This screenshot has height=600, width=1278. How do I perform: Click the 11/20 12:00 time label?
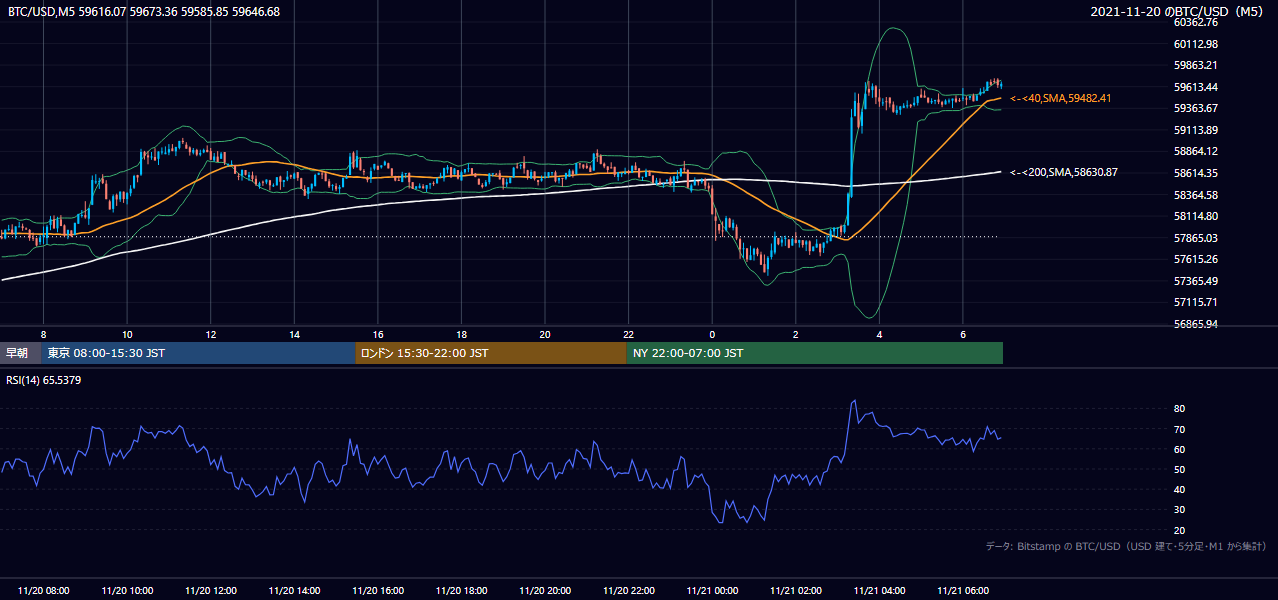(211, 591)
